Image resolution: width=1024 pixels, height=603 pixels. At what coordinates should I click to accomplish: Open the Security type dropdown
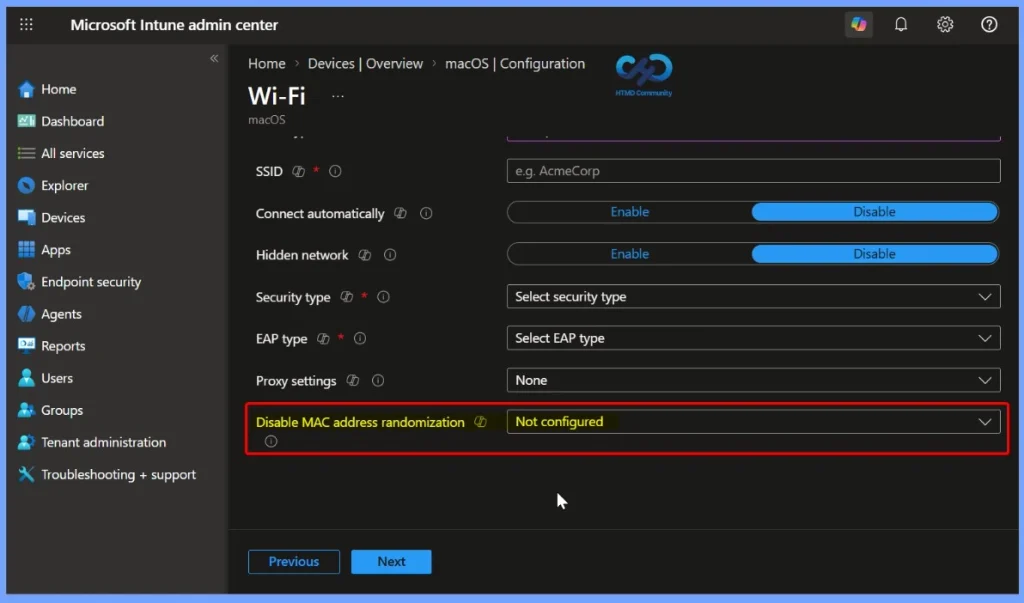(753, 297)
